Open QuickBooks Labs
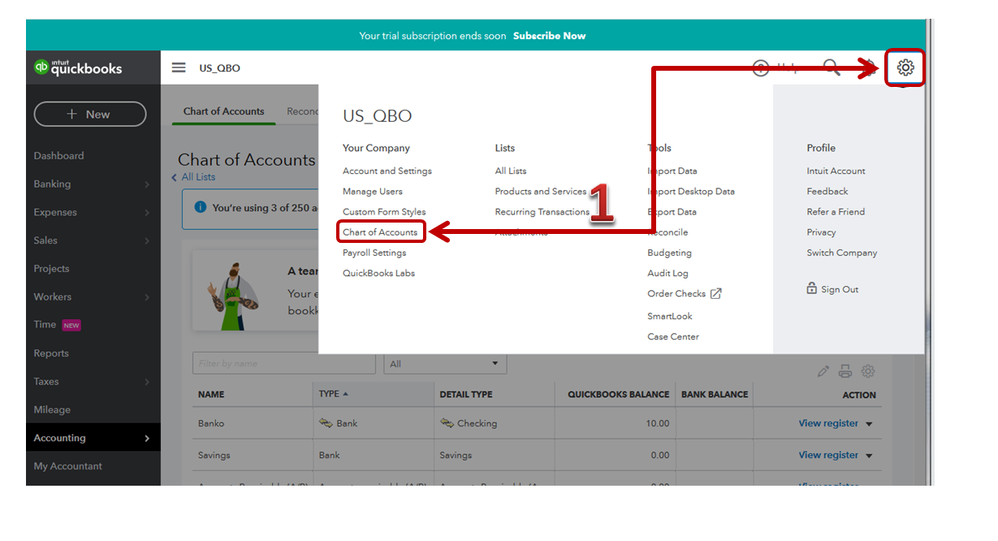Image resolution: width=998 pixels, height=541 pixels. [379, 273]
